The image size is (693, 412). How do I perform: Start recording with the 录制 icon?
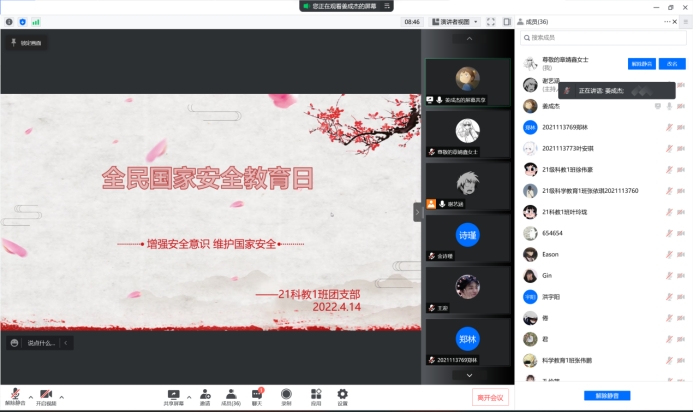pos(286,395)
